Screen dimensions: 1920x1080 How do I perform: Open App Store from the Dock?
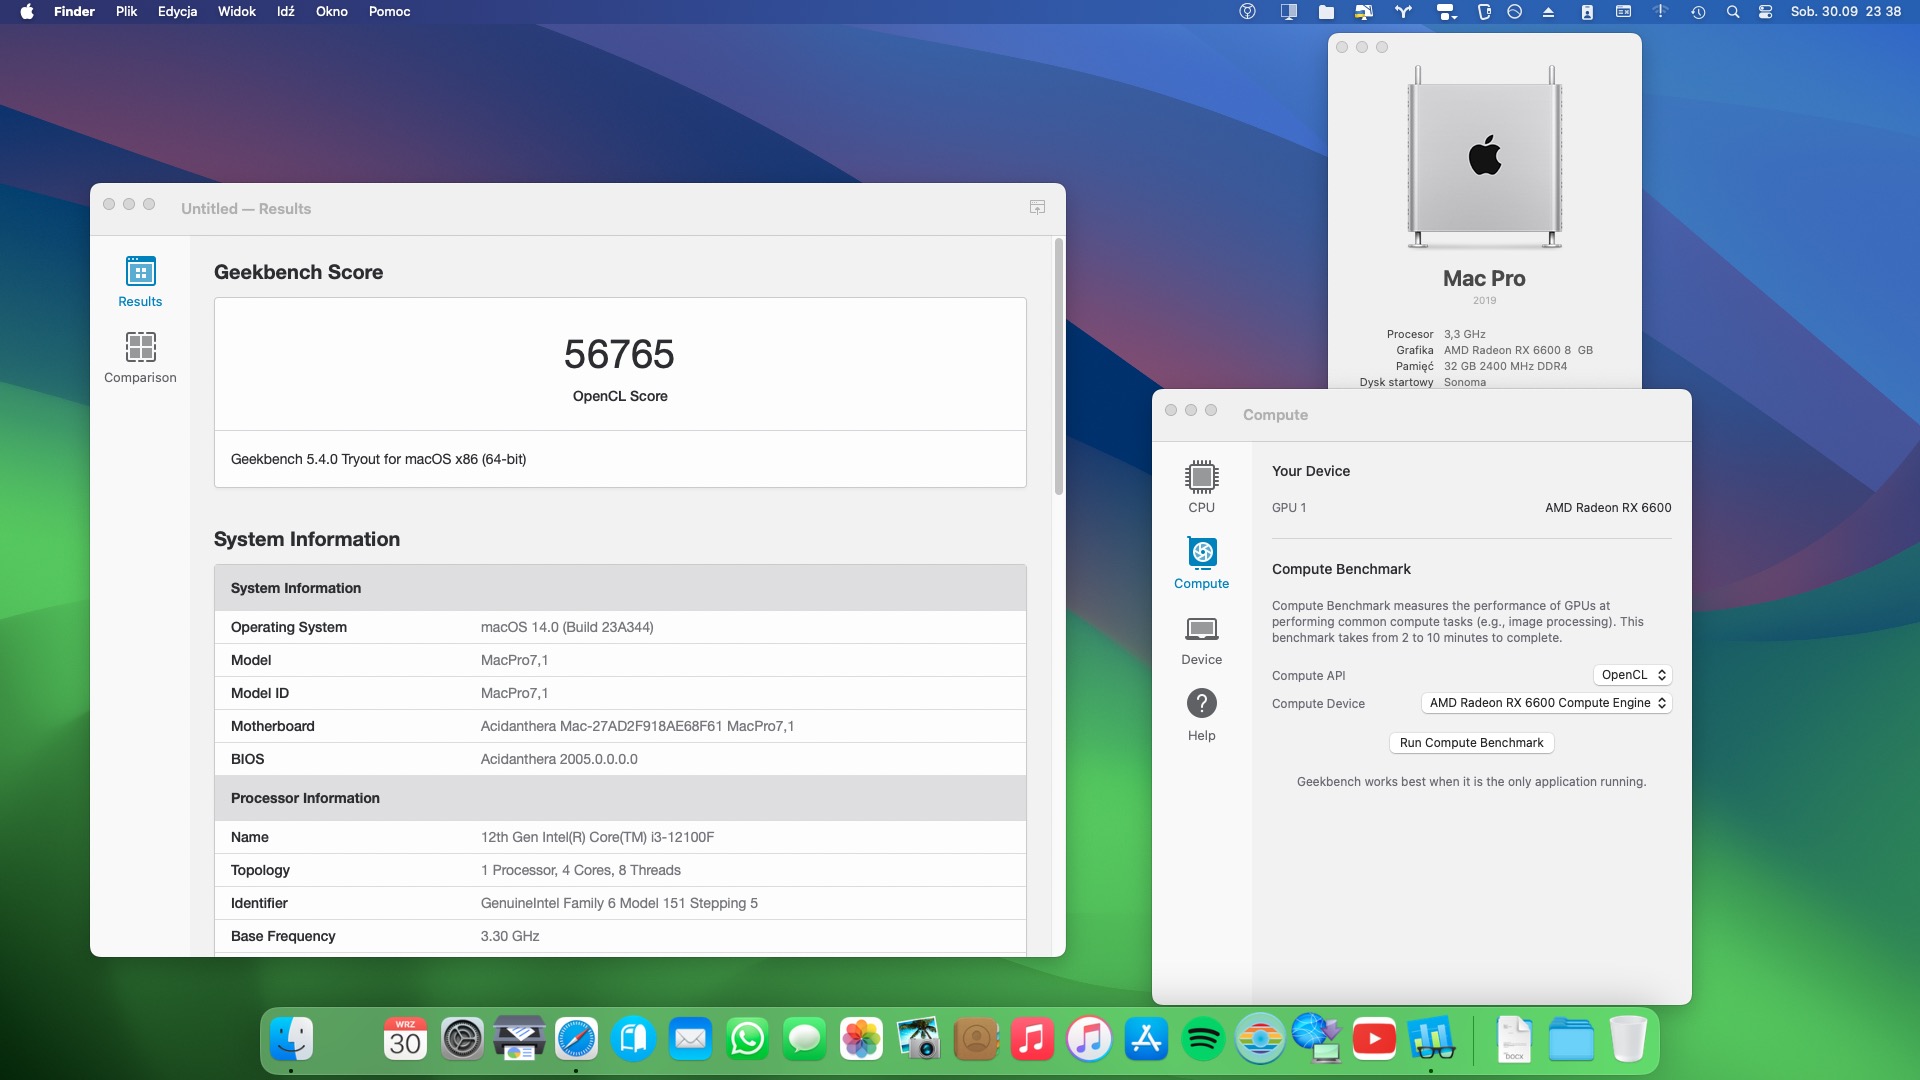(1146, 1040)
